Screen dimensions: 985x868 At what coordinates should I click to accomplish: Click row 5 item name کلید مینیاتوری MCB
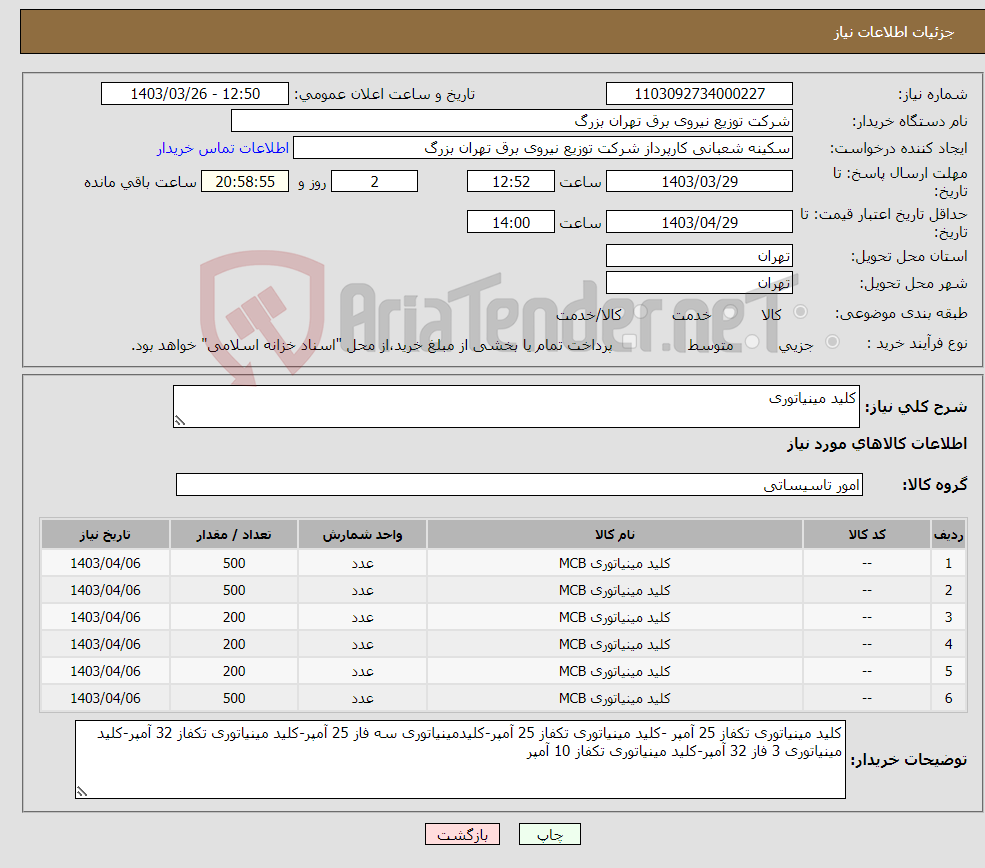[x=615, y=671]
